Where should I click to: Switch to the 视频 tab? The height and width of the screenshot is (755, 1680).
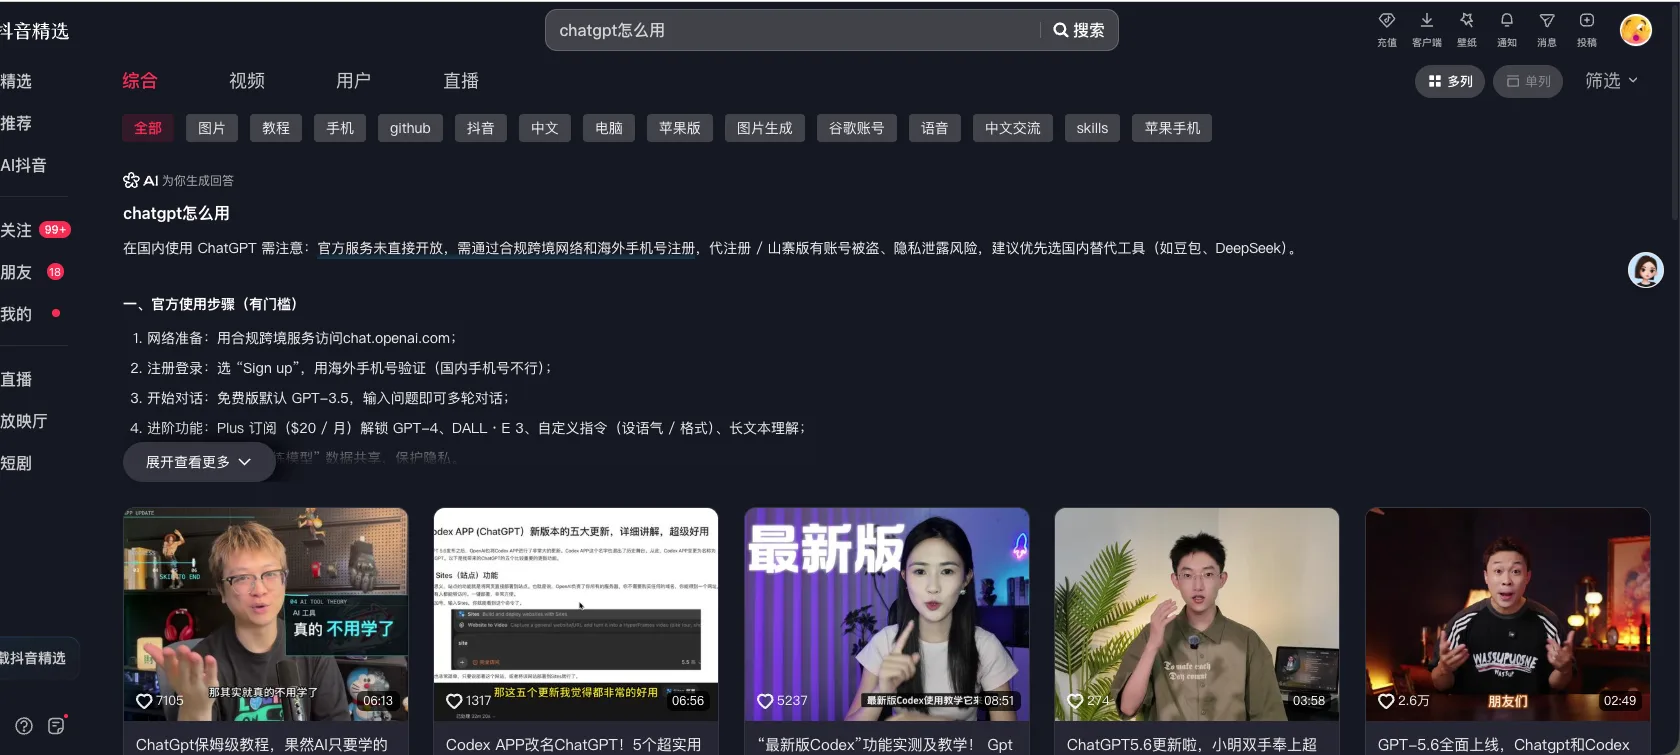click(x=247, y=81)
